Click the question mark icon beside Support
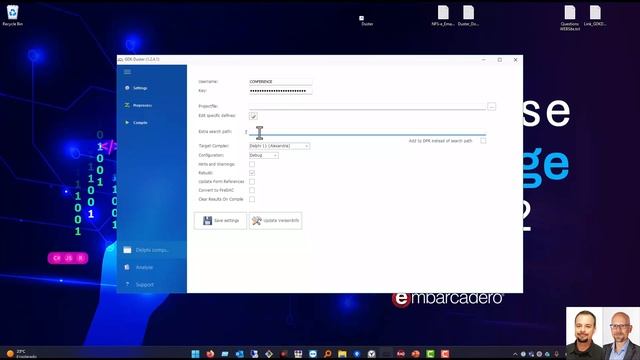 click(127, 284)
